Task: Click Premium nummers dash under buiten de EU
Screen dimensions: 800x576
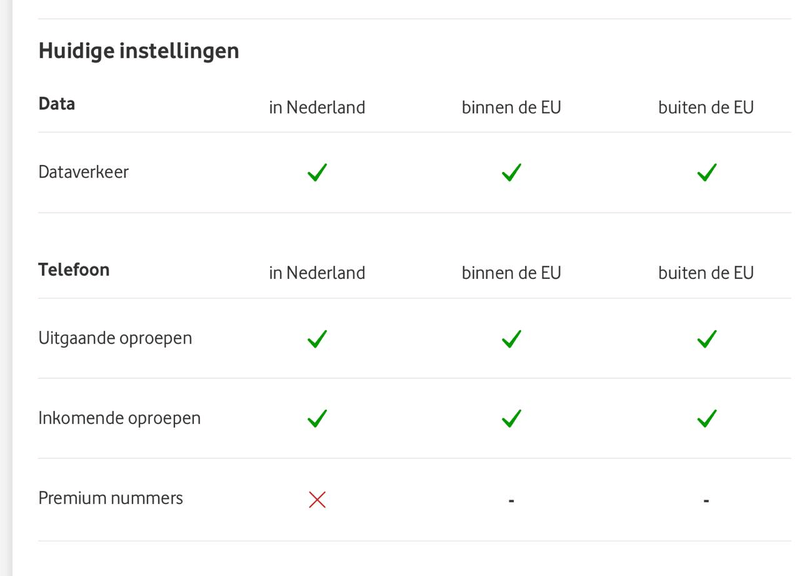Action: [x=706, y=500]
